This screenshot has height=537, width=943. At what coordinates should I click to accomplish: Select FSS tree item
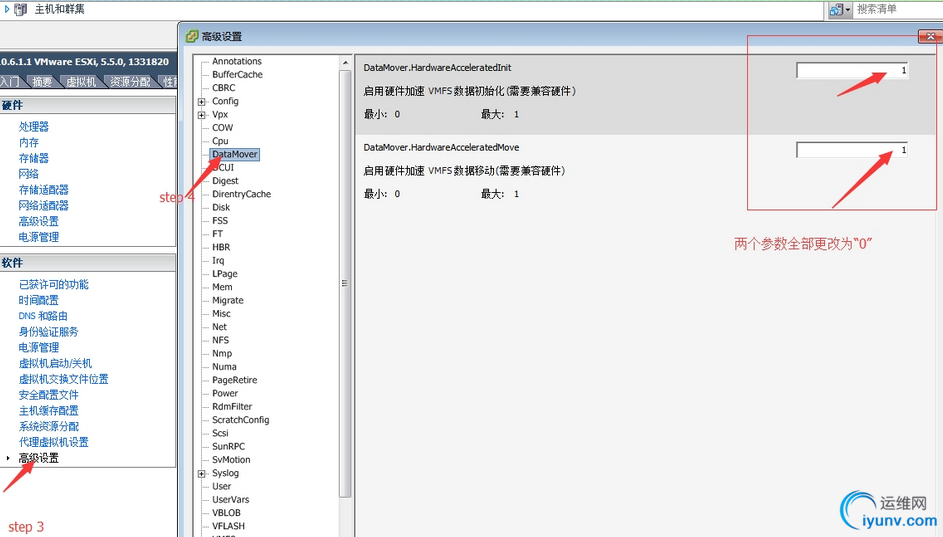click(x=220, y=221)
